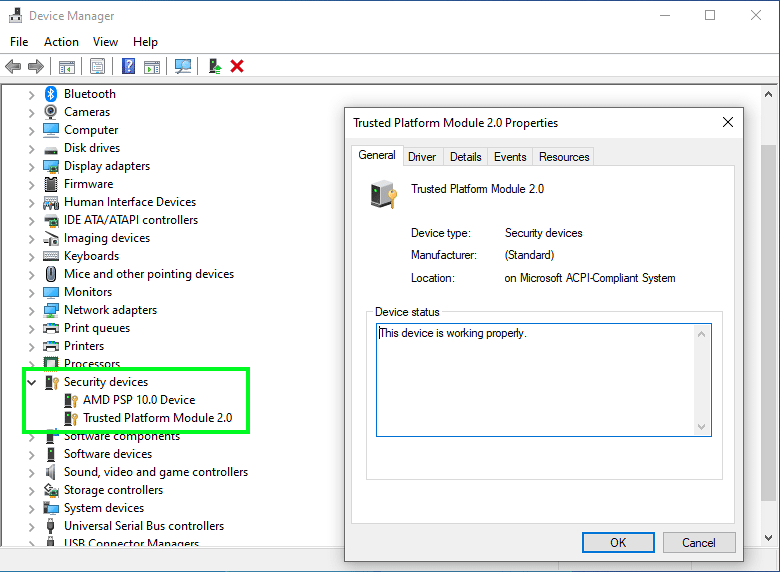Click the Sound, video and game controllers icon
This screenshot has width=780, height=572.
pyautogui.click(x=51, y=472)
